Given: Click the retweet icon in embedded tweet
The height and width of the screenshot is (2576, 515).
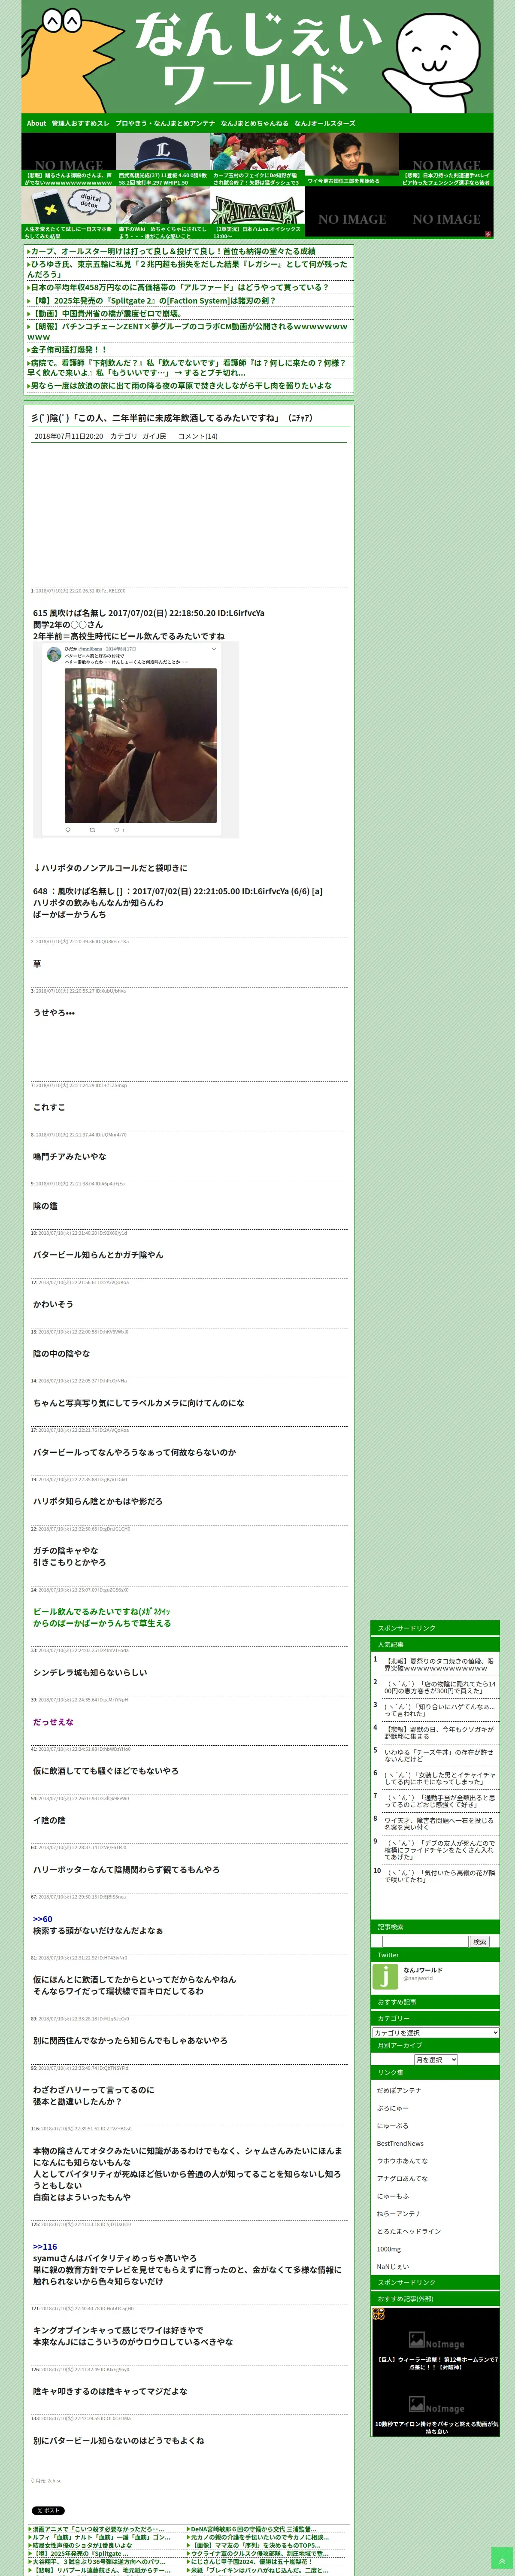Looking at the screenshot, I should [92, 829].
